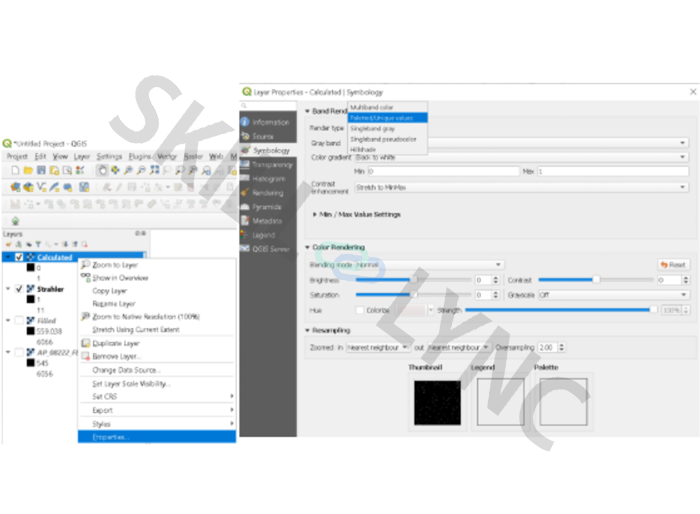This screenshot has height=514, width=700.
Task: Click the Open Project folder icon
Action: click(x=28, y=170)
